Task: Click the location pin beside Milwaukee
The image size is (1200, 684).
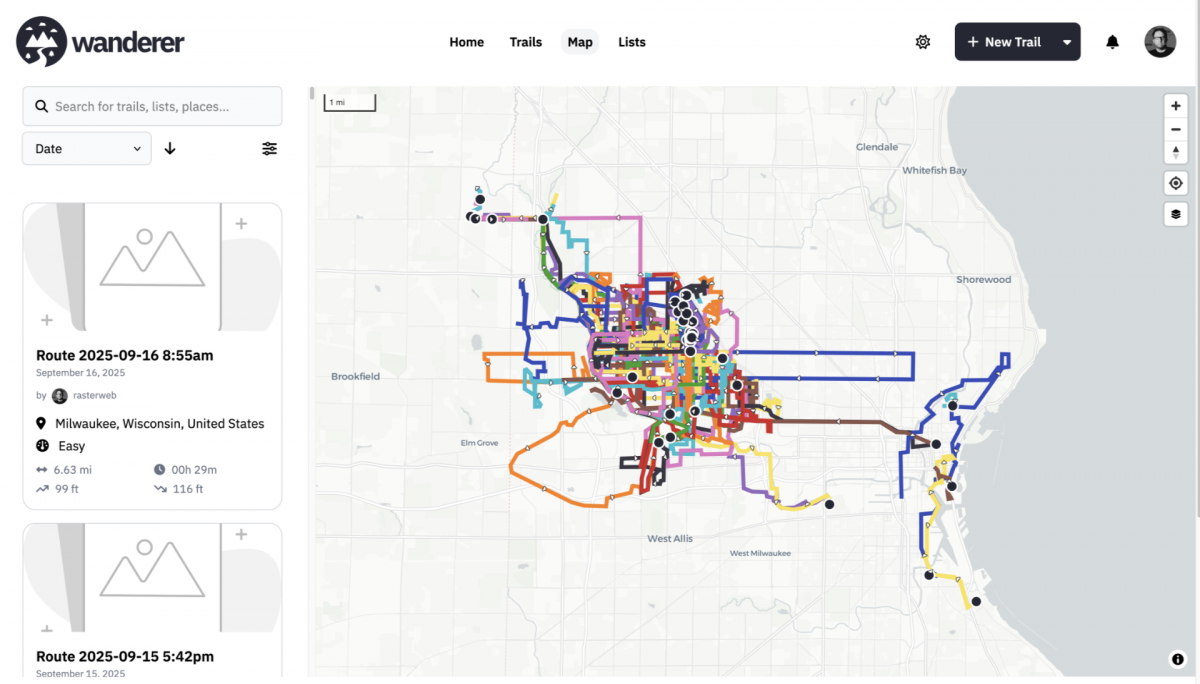Action: [42, 424]
